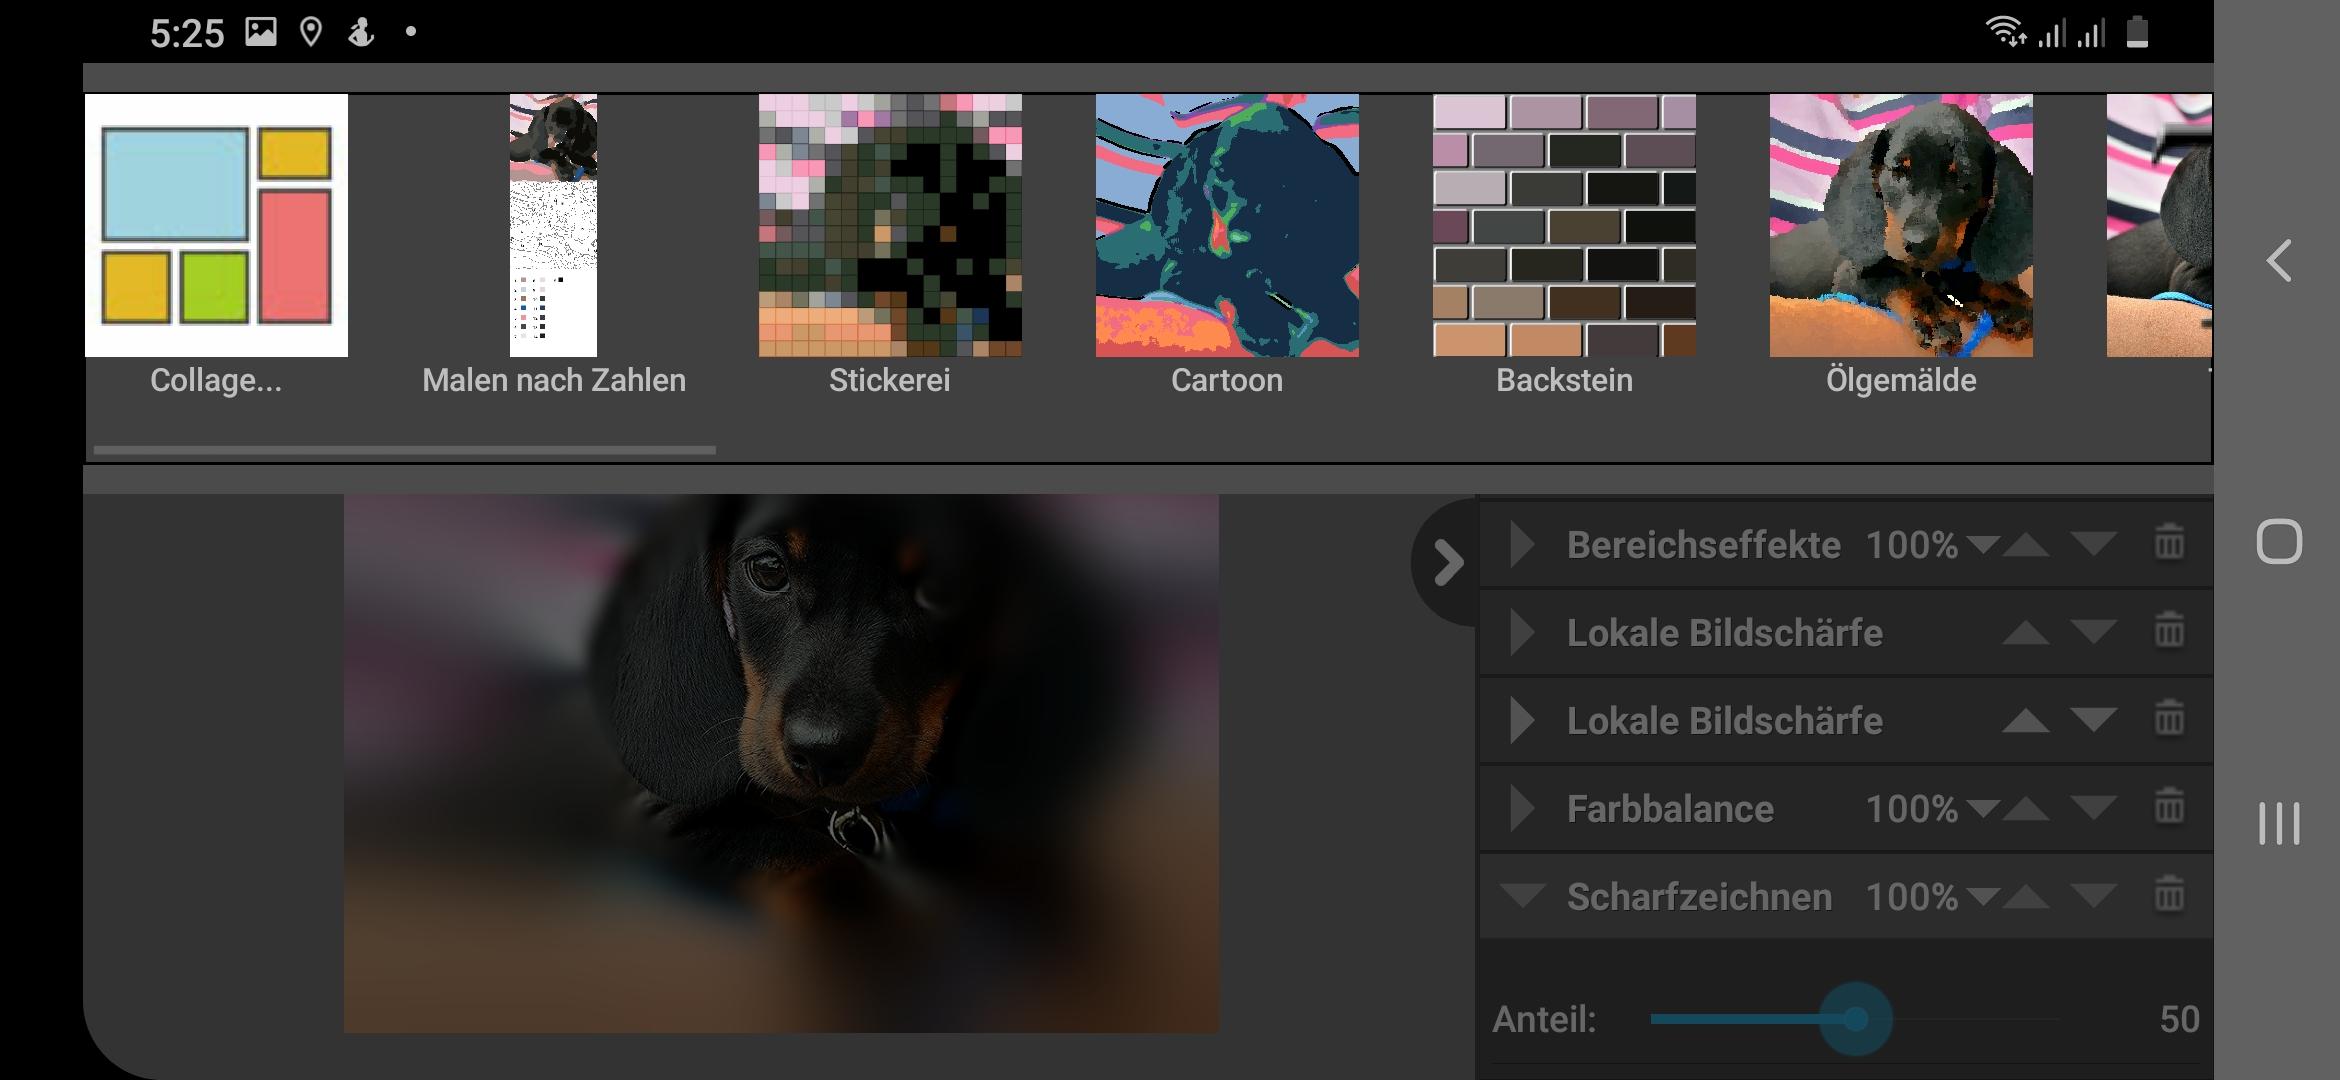The width and height of the screenshot is (2340, 1080).
Task: Move first Lokale Bildschärfe up
Action: click(x=2026, y=633)
